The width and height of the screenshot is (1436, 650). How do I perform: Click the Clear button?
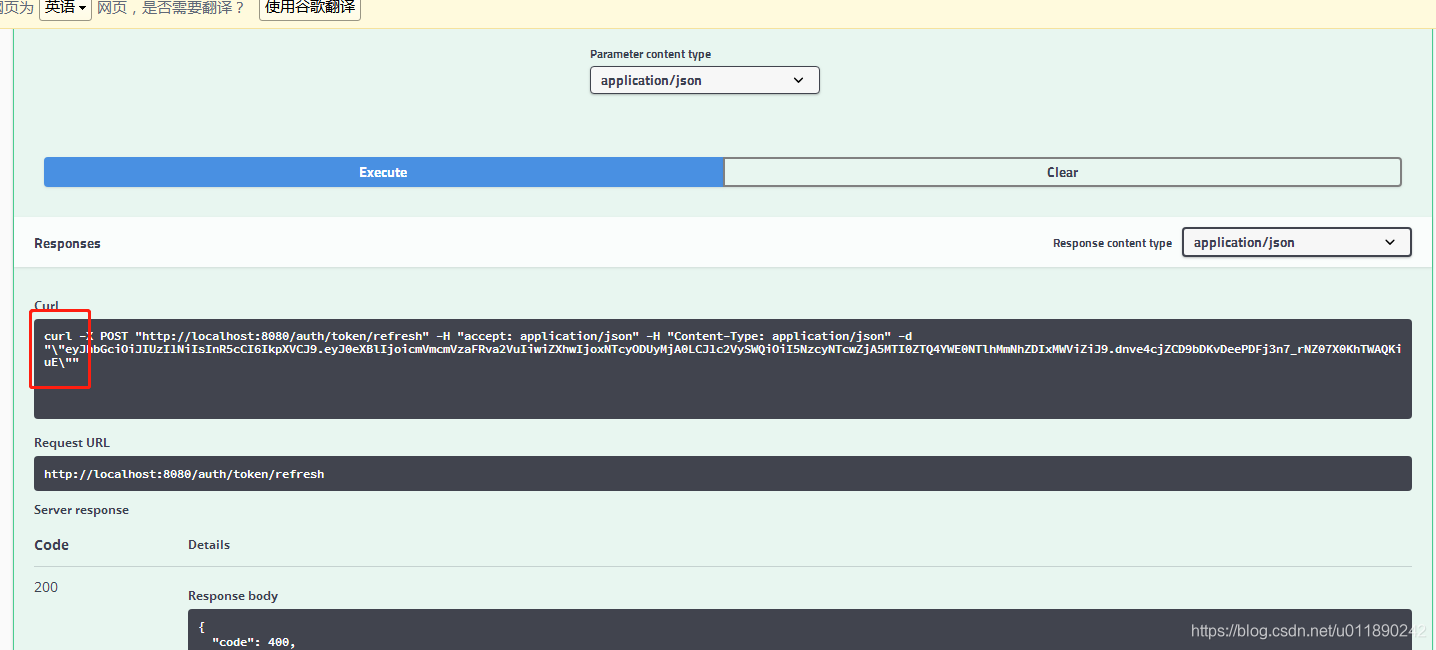pyautogui.click(x=1062, y=172)
